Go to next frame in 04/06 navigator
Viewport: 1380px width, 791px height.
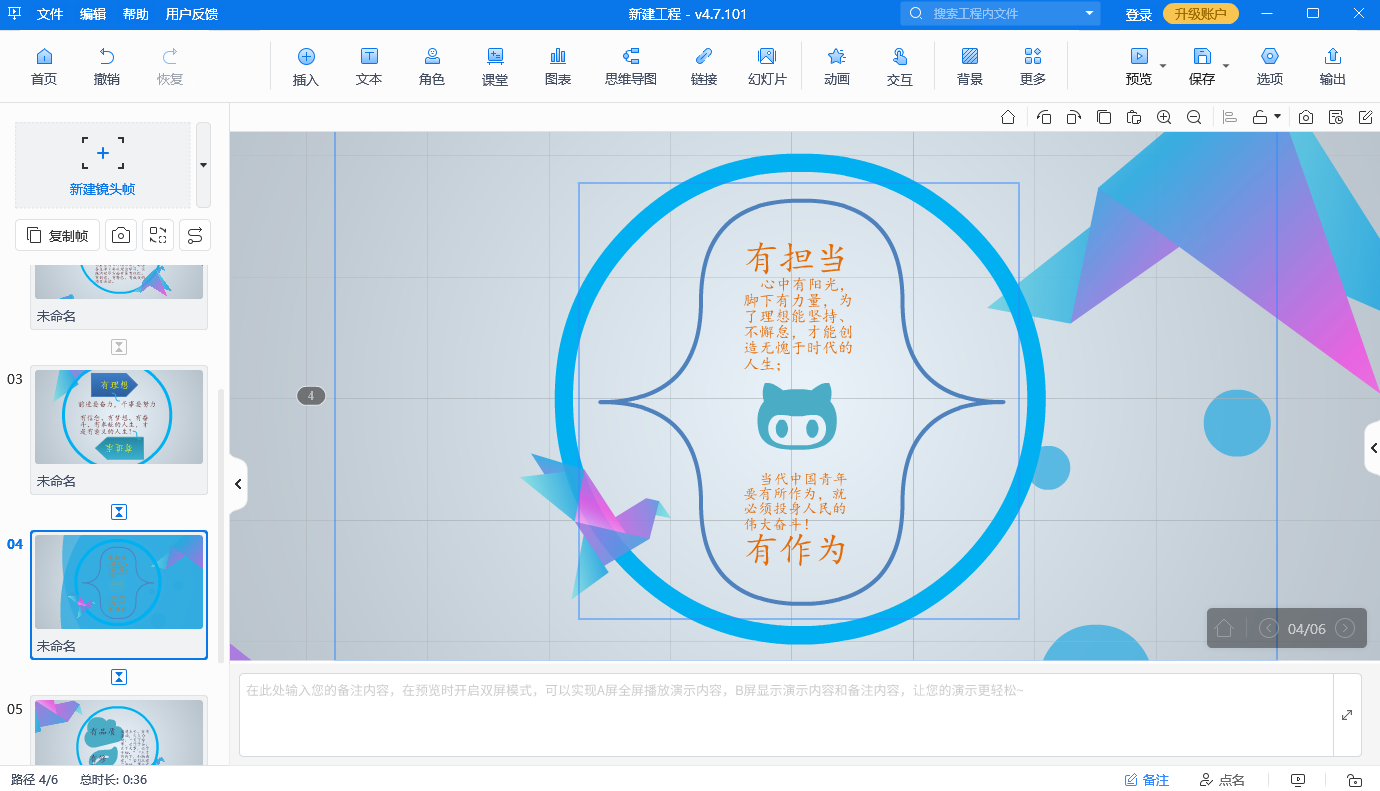point(1345,628)
